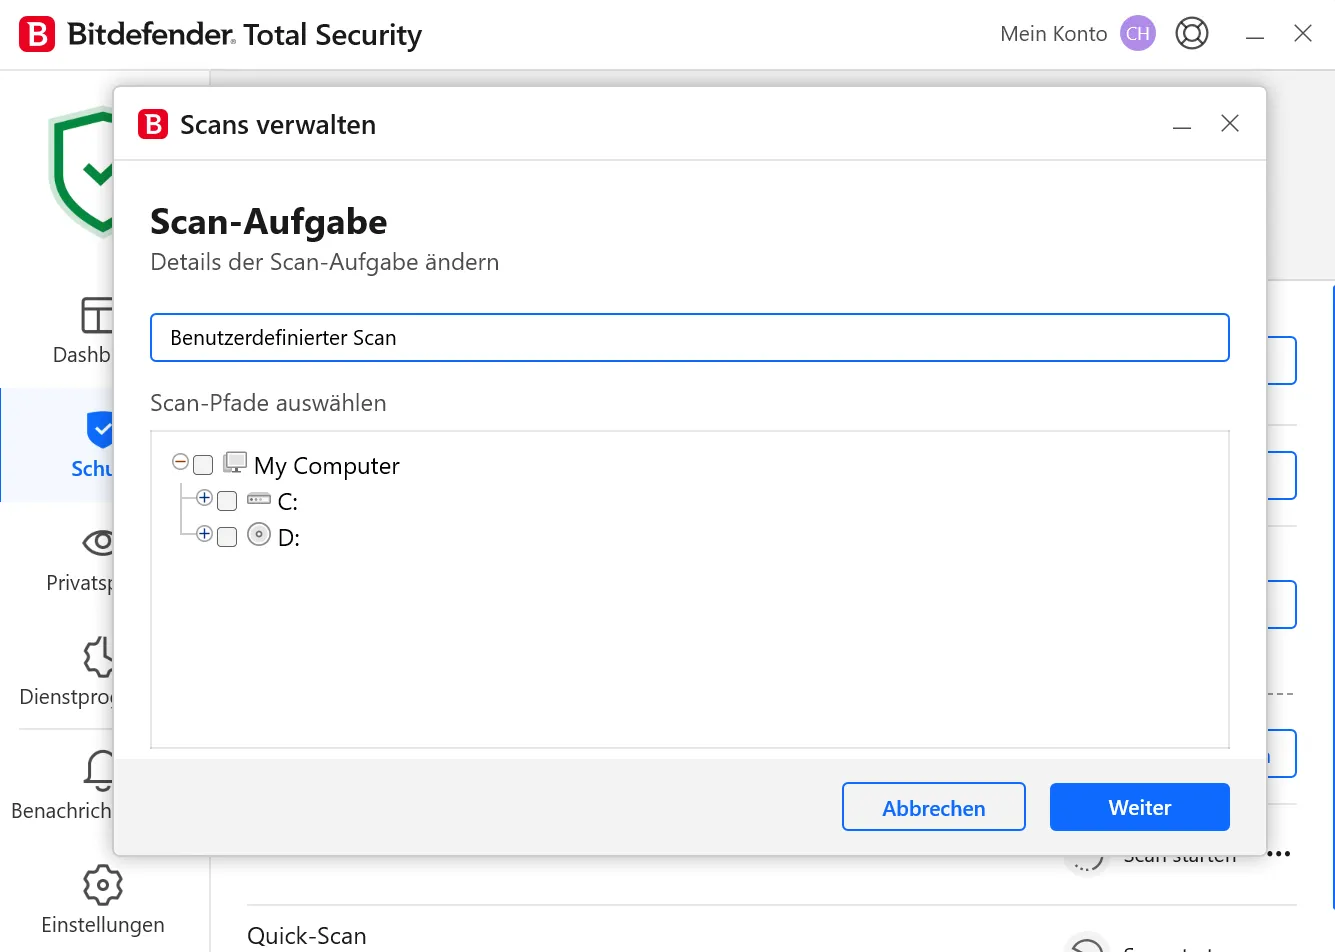The image size is (1335, 952).
Task: Click the My Computer monitor icon
Action: point(235,463)
